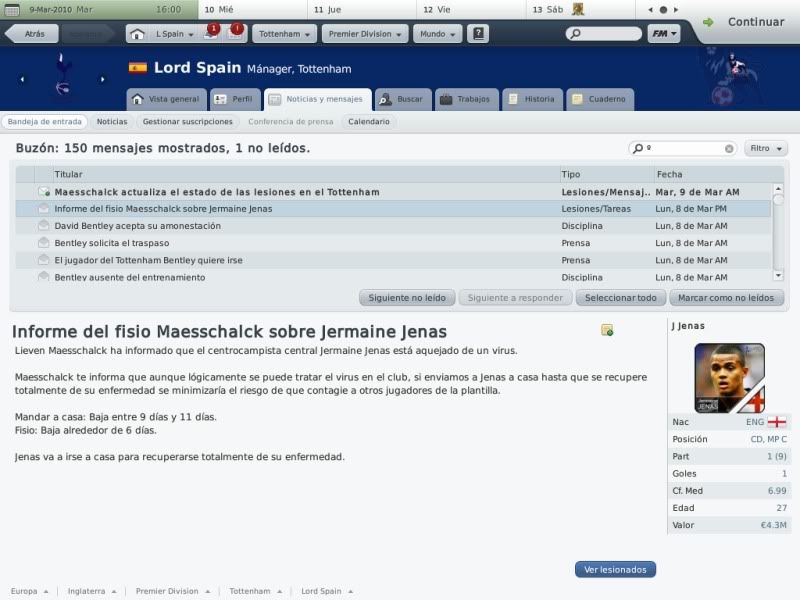The height and width of the screenshot is (600, 800).
Task: Open Gestionar suscripciones sub-tab
Action: click(187, 122)
